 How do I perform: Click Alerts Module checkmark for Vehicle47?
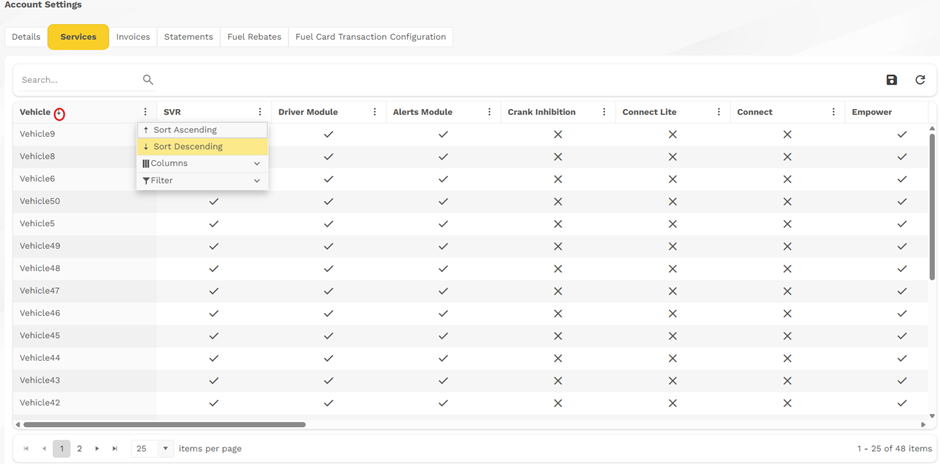point(443,291)
